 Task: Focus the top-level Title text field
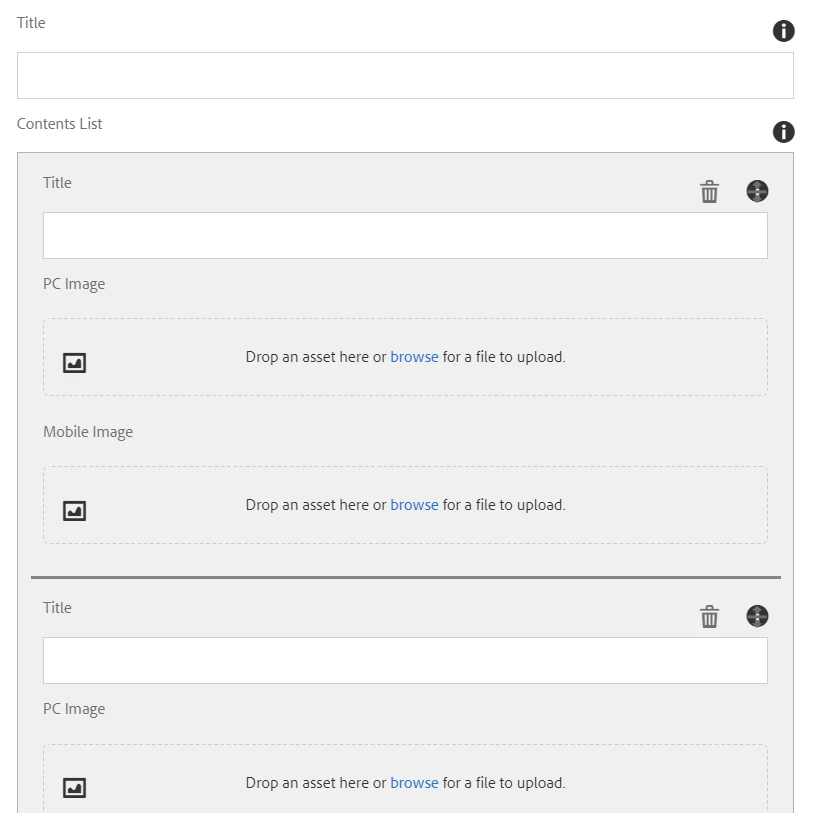405,75
